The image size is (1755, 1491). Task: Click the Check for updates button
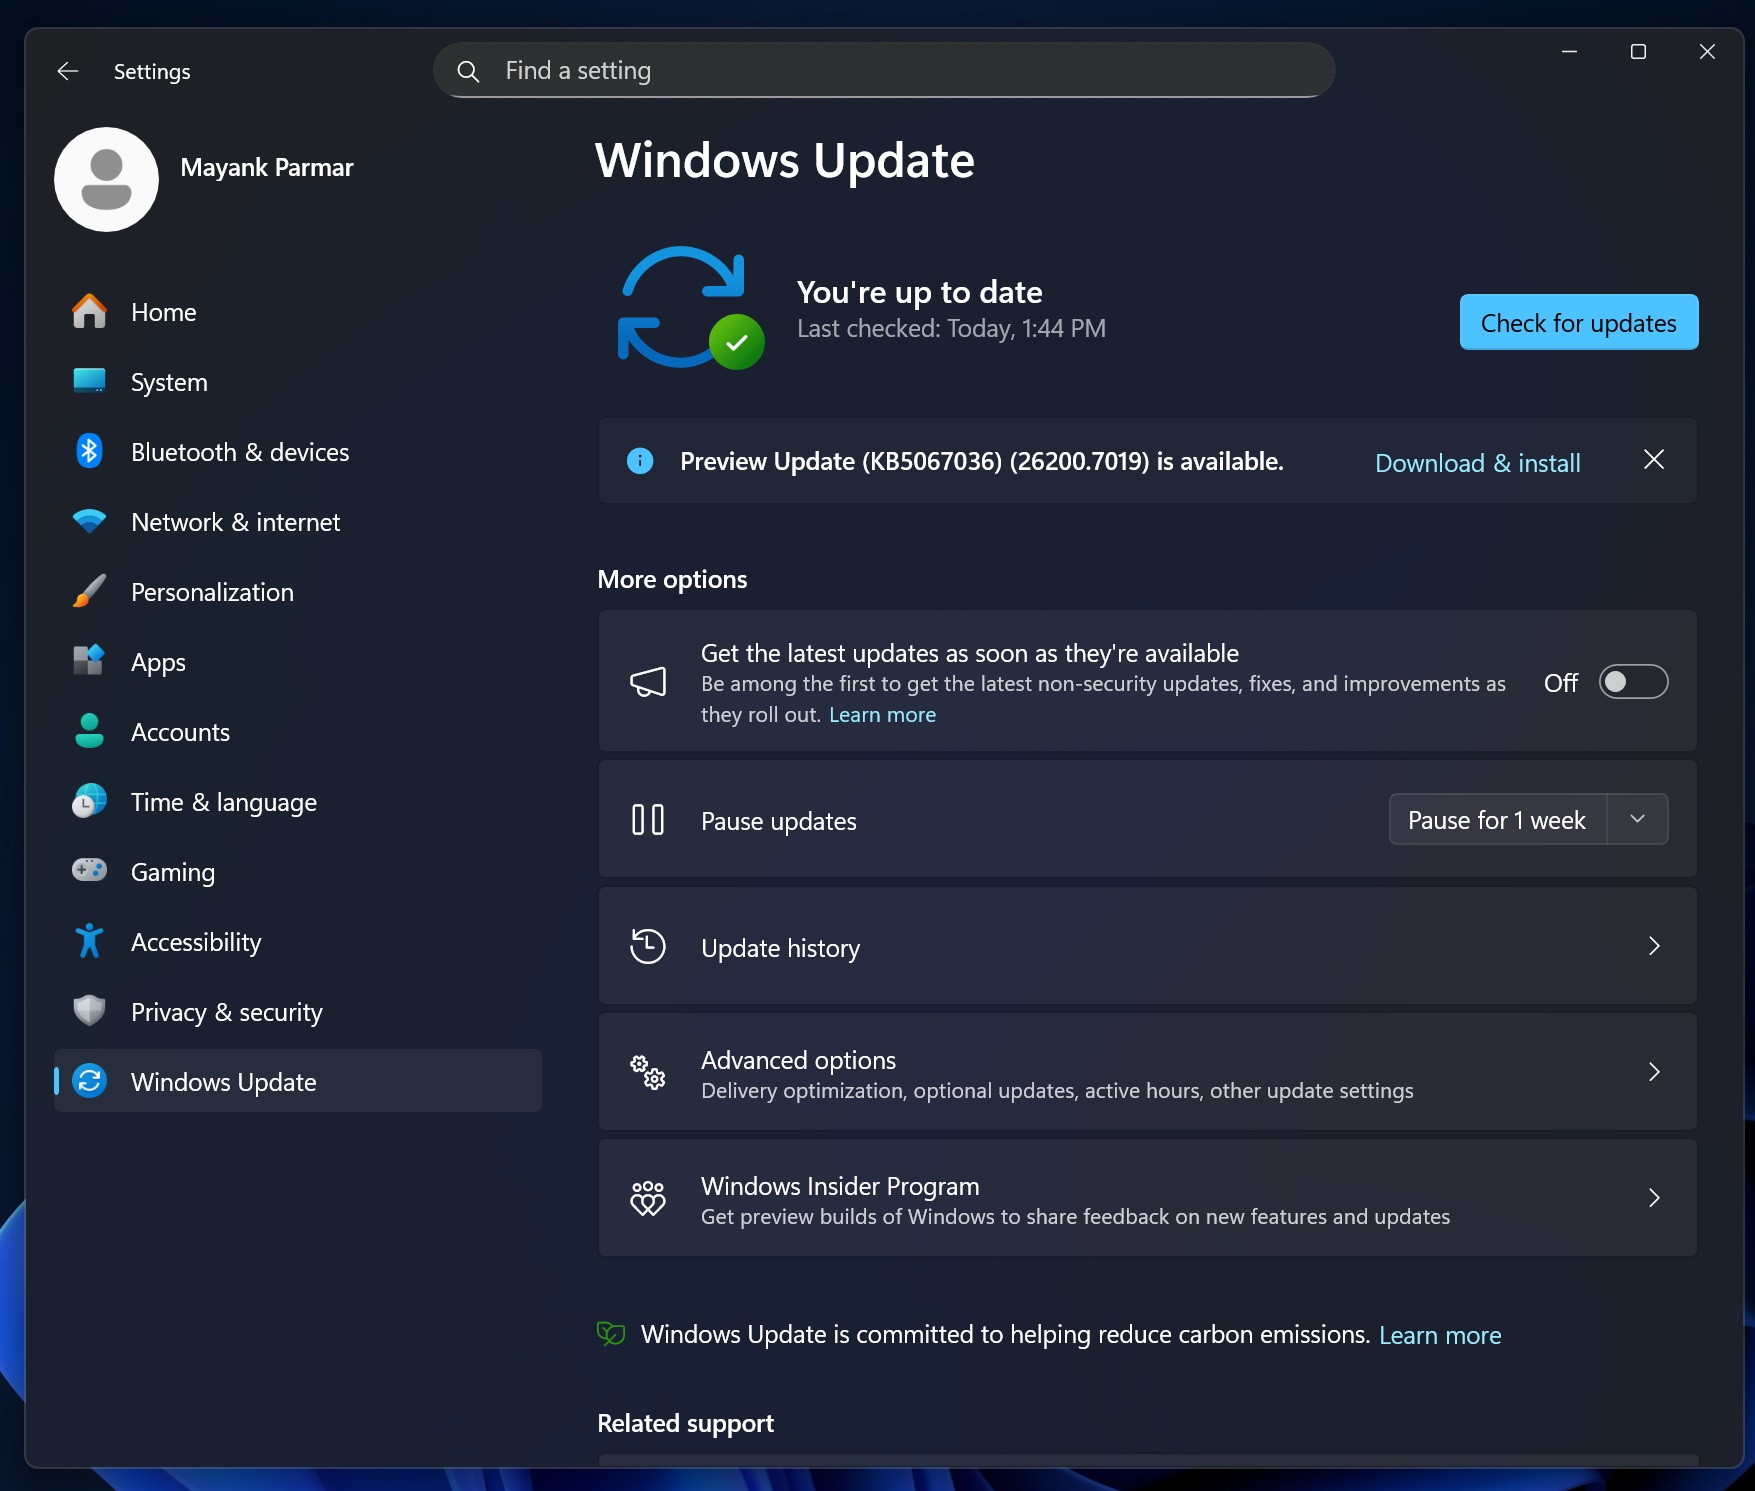click(x=1577, y=322)
